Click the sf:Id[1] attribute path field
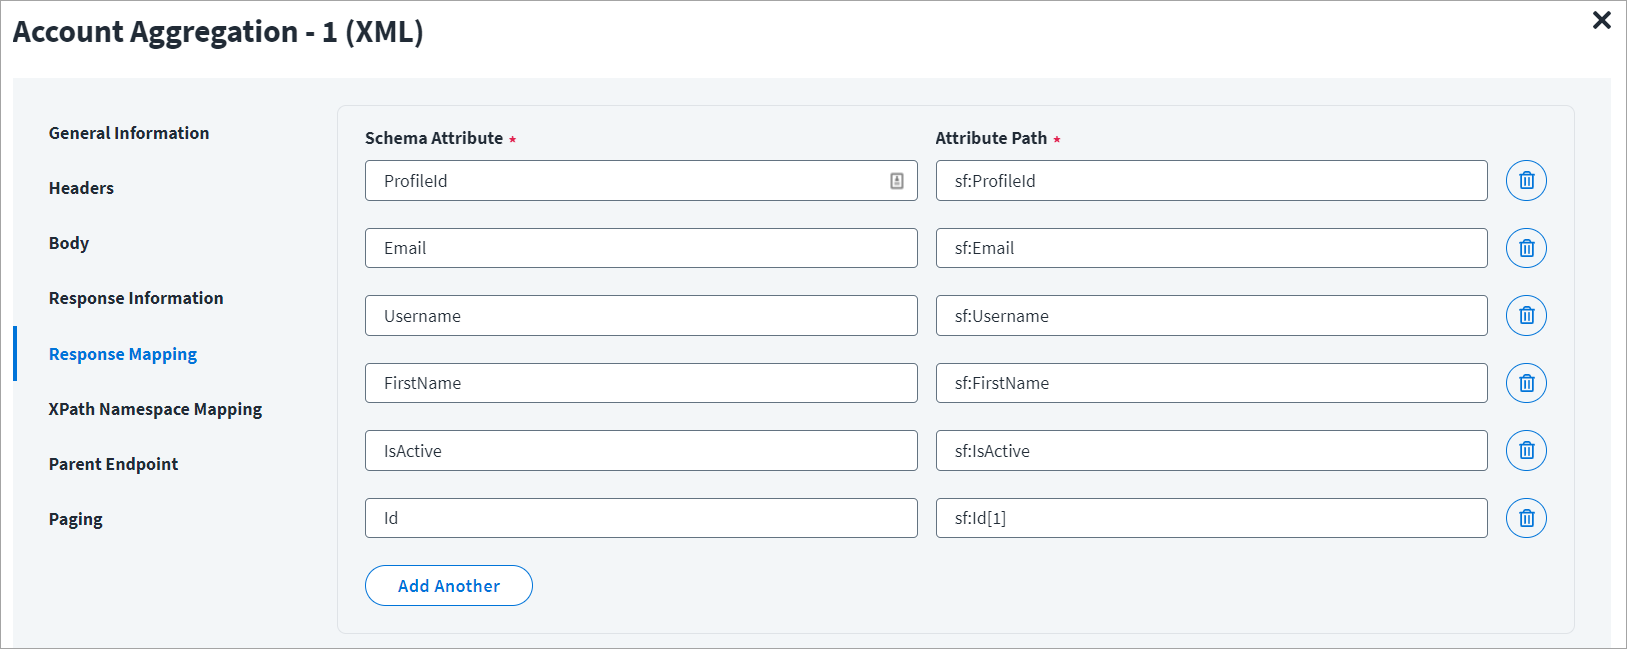This screenshot has height=649, width=1627. tap(1211, 518)
